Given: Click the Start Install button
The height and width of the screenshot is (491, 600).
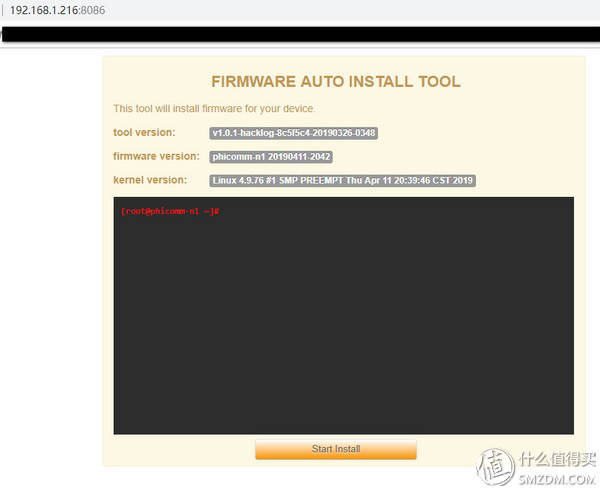Looking at the screenshot, I should (x=336, y=449).
